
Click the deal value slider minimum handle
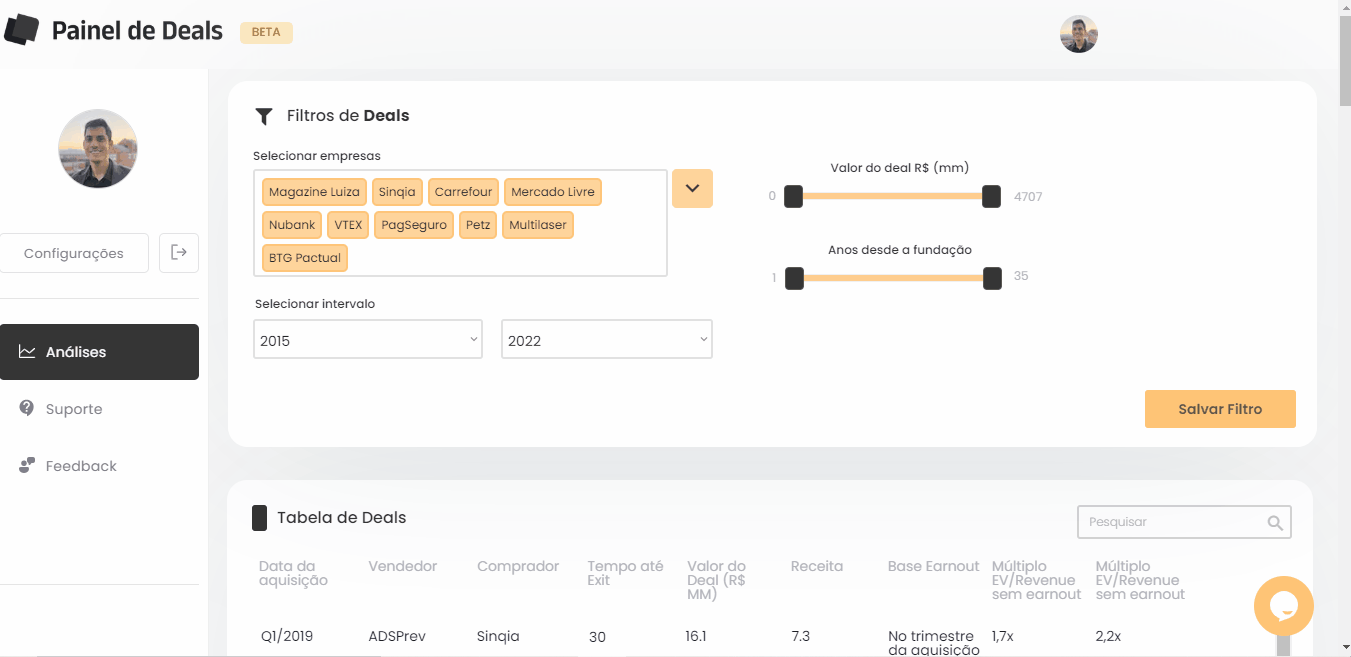click(x=793, y=196)
